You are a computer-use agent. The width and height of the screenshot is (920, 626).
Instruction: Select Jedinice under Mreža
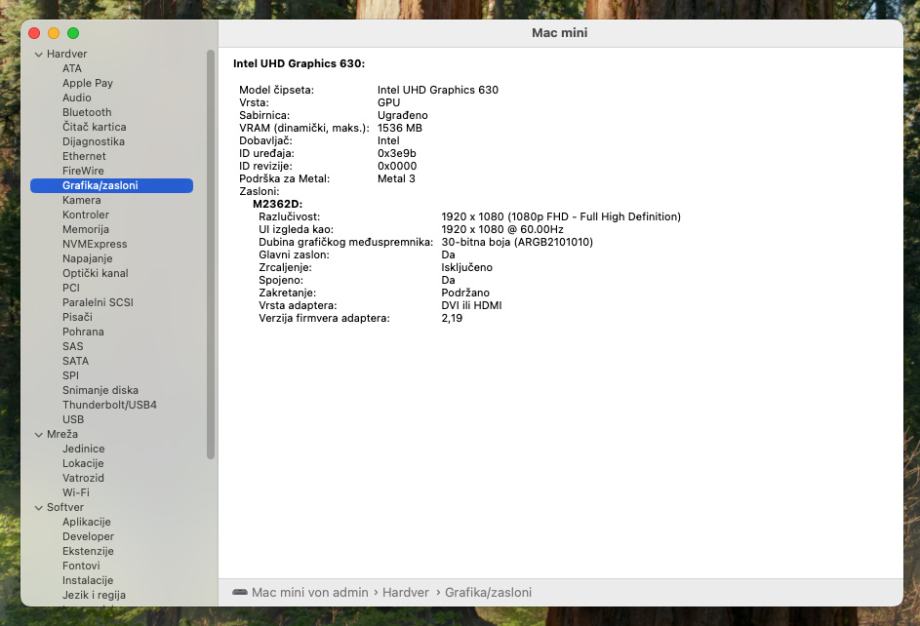click(83, 449)
